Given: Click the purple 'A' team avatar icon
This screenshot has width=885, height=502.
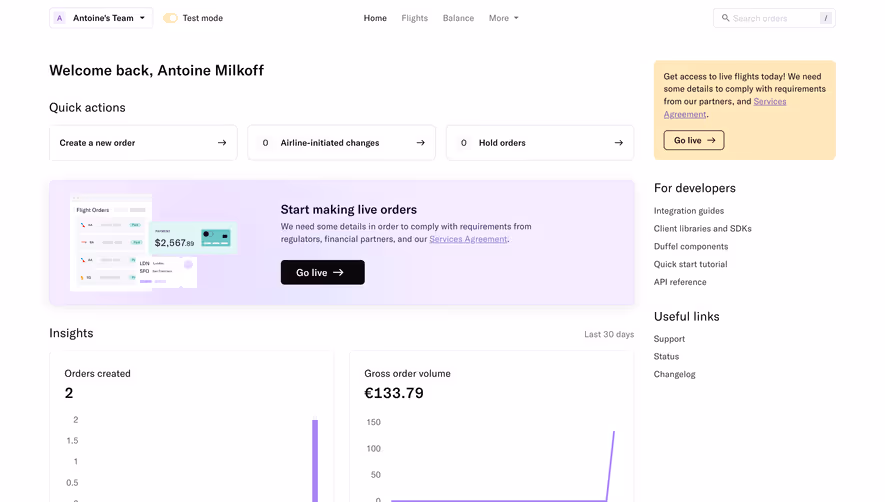Looking at the screenshot, I should 59,18.
